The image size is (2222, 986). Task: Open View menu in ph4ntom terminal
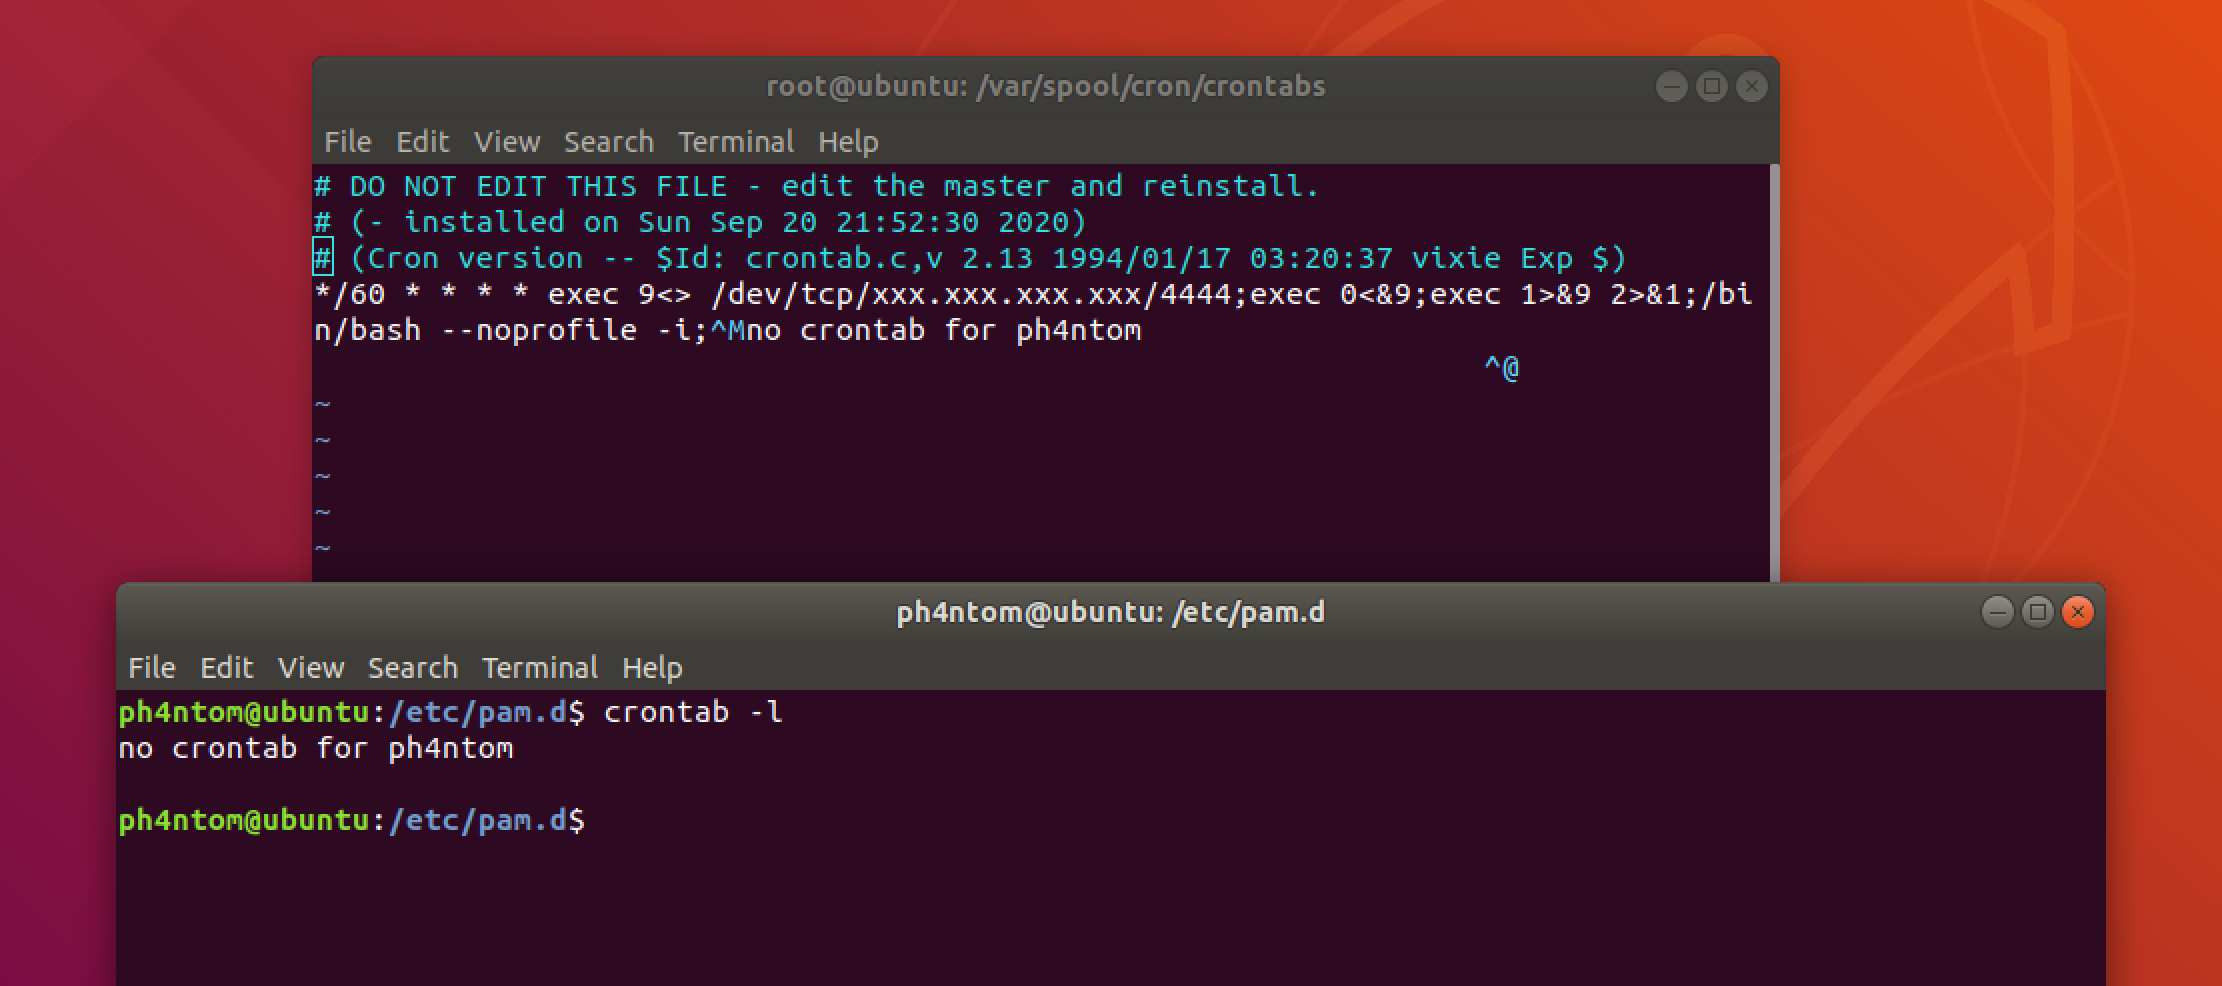310,668
